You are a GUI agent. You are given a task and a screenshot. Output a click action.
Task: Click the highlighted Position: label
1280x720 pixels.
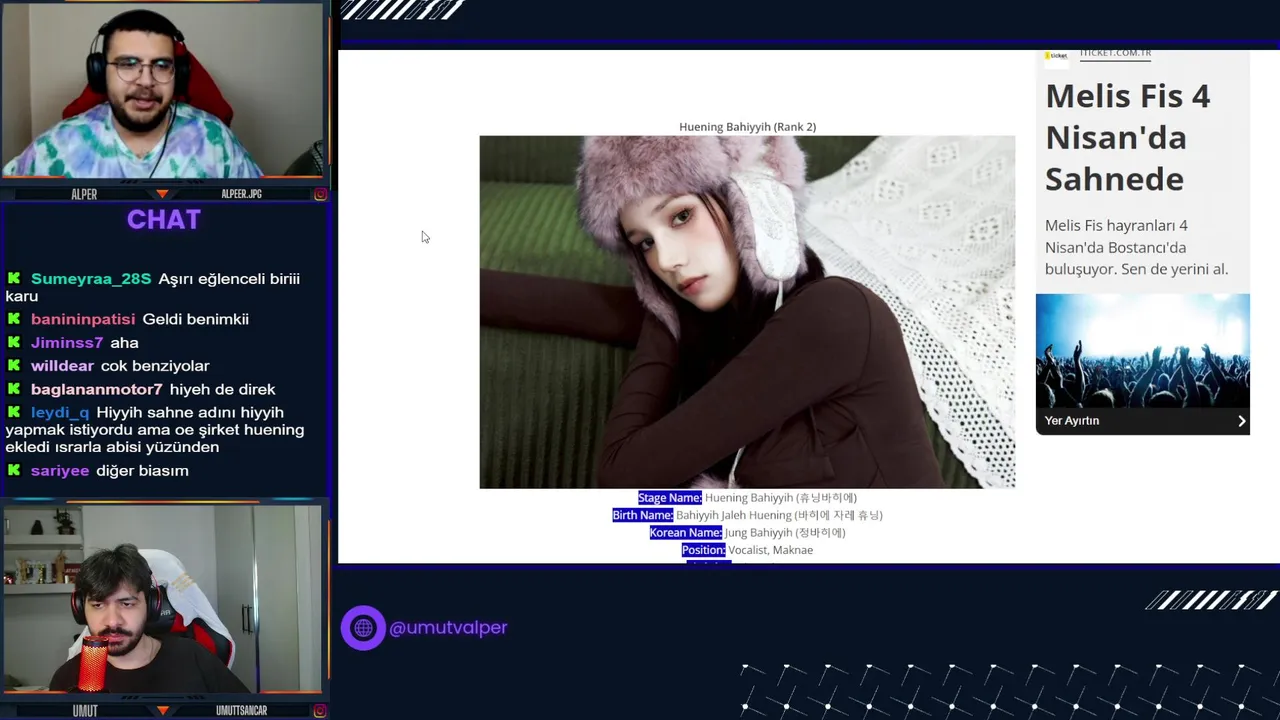(x=704, y=550)
